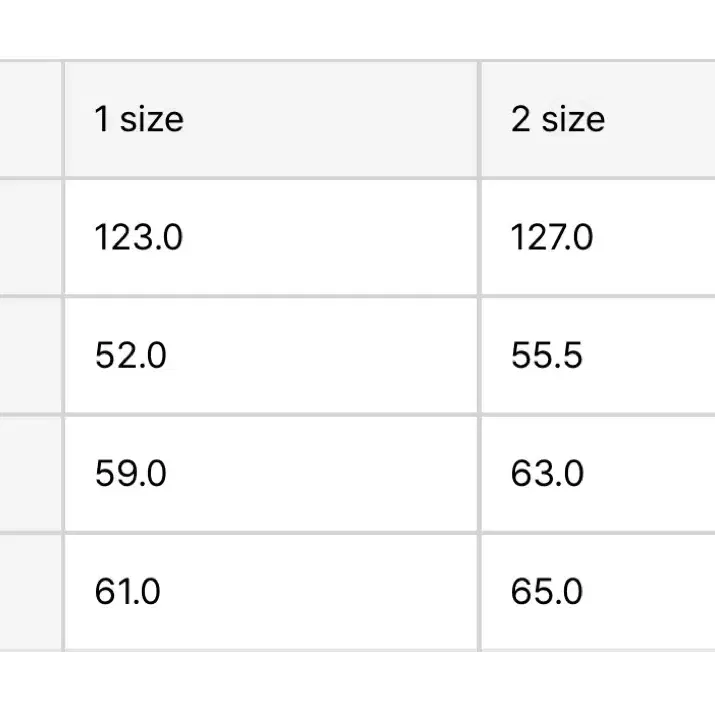Click the border line between 123.0 and 52.0
The height and width of the screenshot is (715, 715).
point(271,296)
